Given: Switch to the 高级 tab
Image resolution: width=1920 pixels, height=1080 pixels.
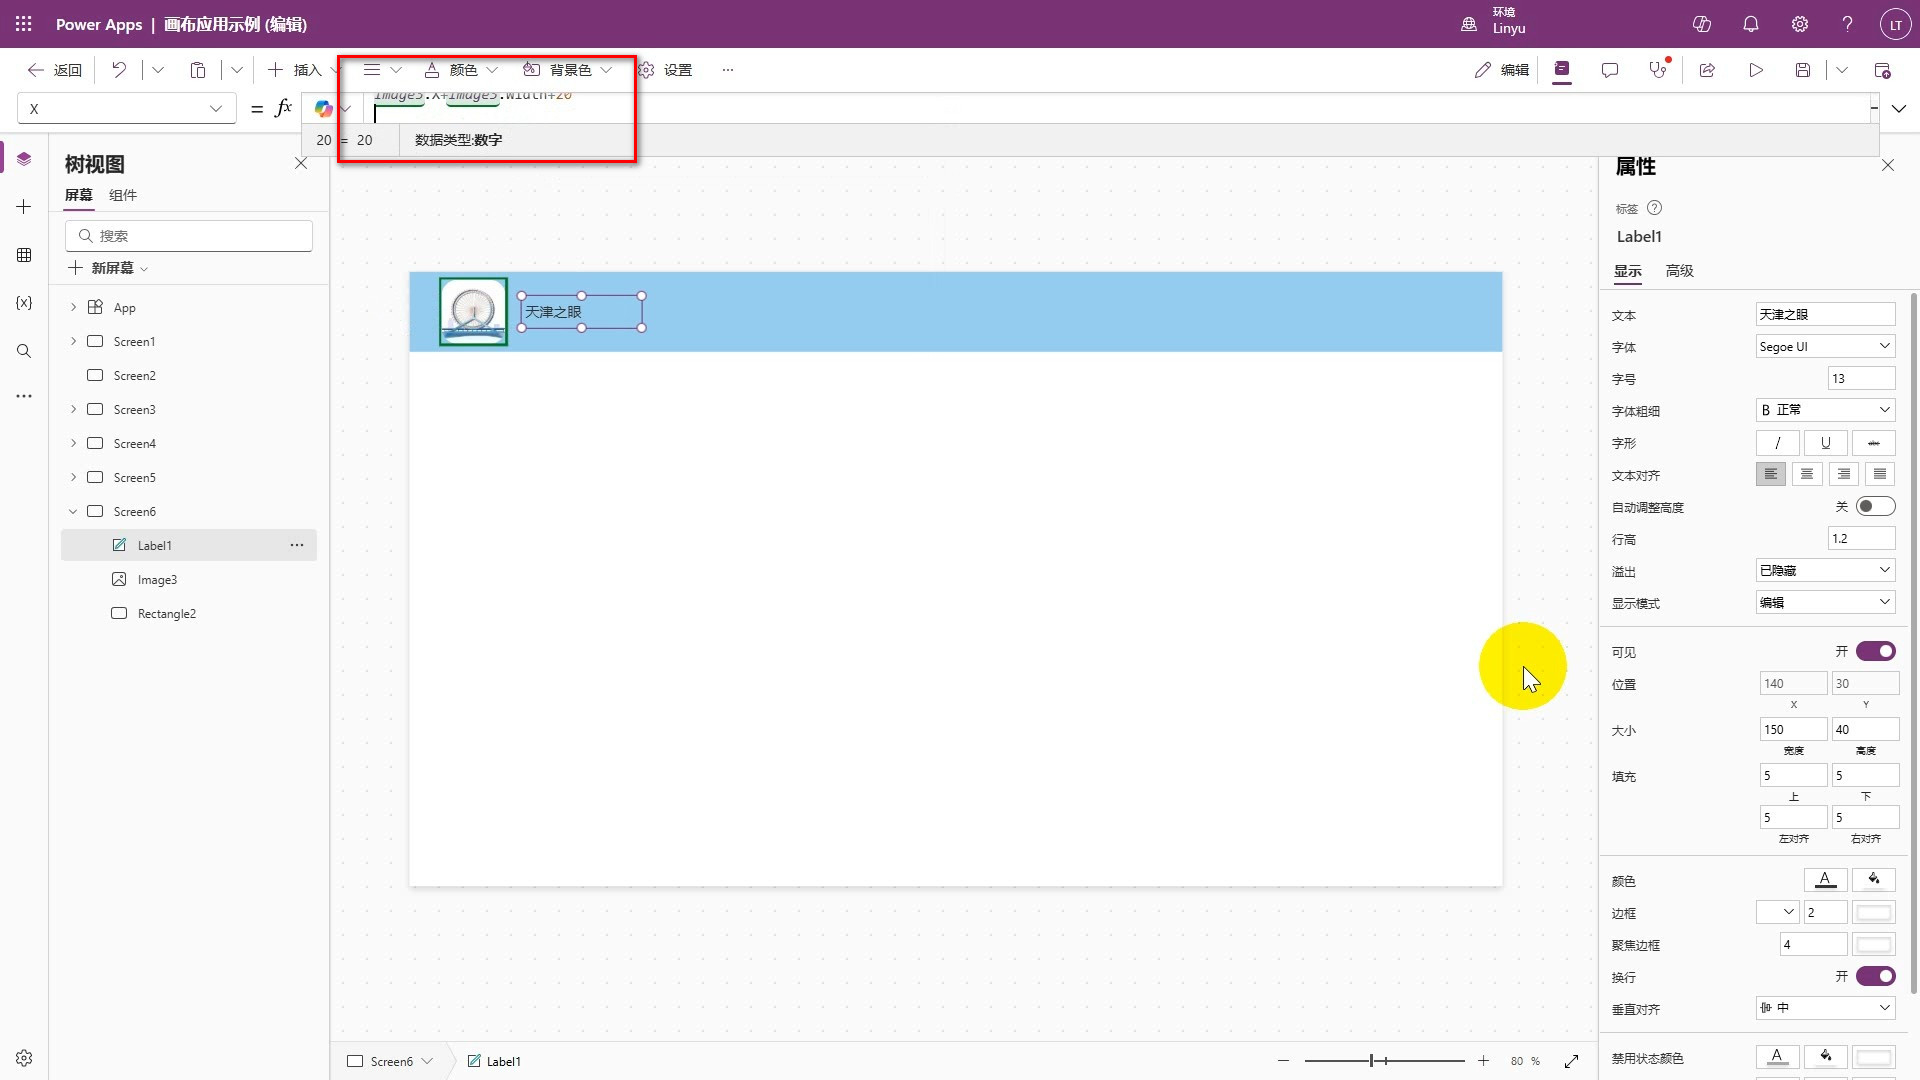Looking at the screenshot, I should click(1679, 271).
